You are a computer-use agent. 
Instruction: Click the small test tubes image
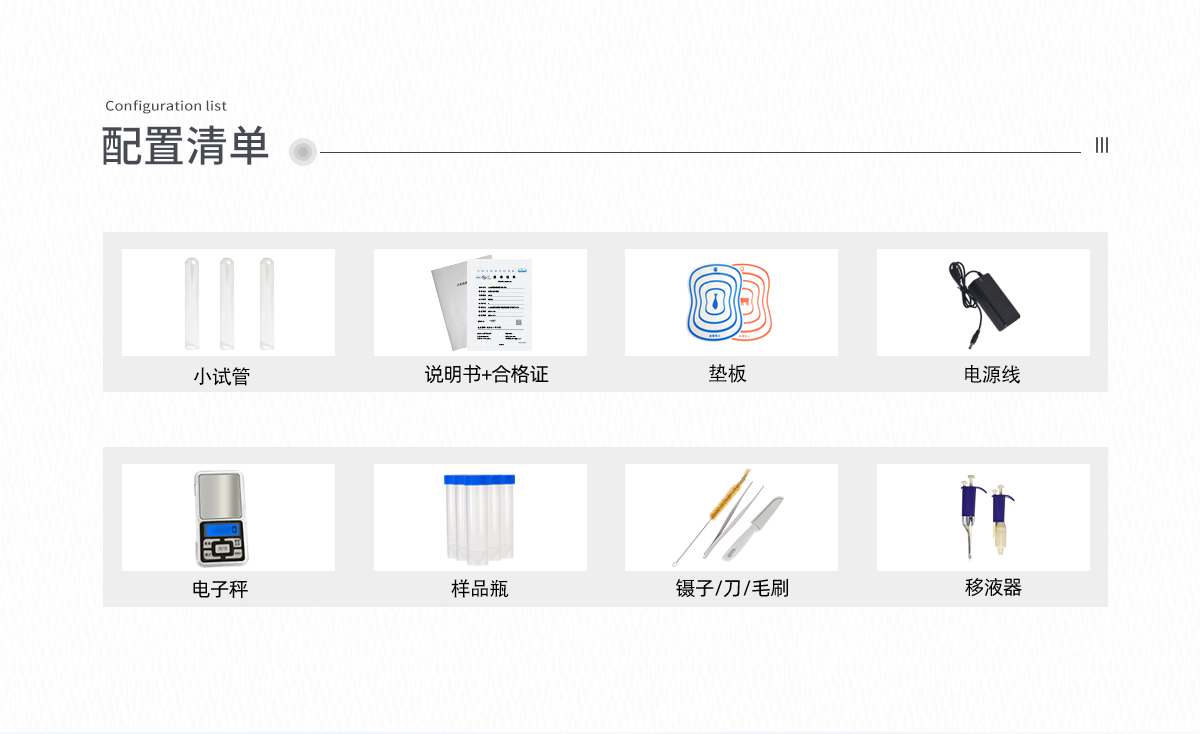[228, 302]
